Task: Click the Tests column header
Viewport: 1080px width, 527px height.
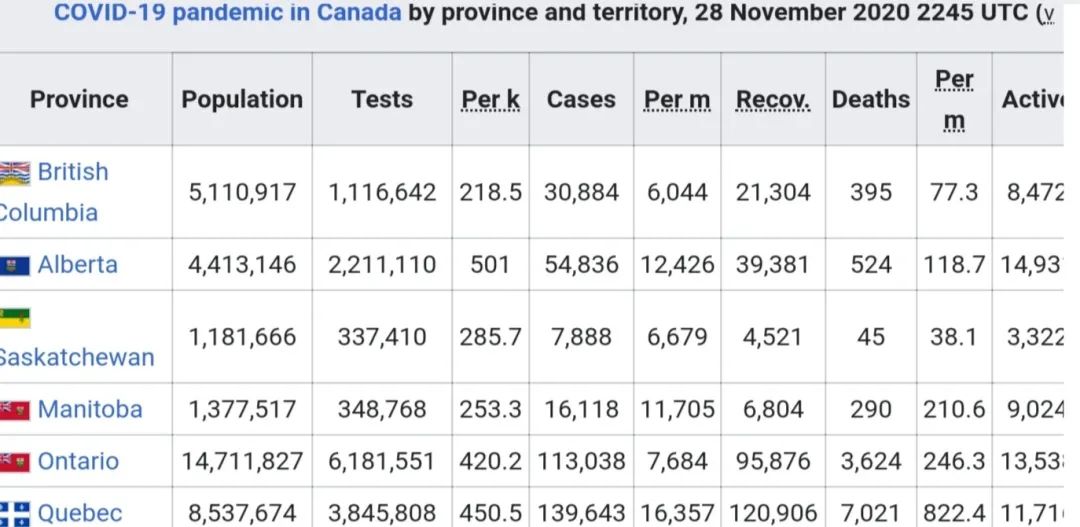Action: (x=382, y=99)
